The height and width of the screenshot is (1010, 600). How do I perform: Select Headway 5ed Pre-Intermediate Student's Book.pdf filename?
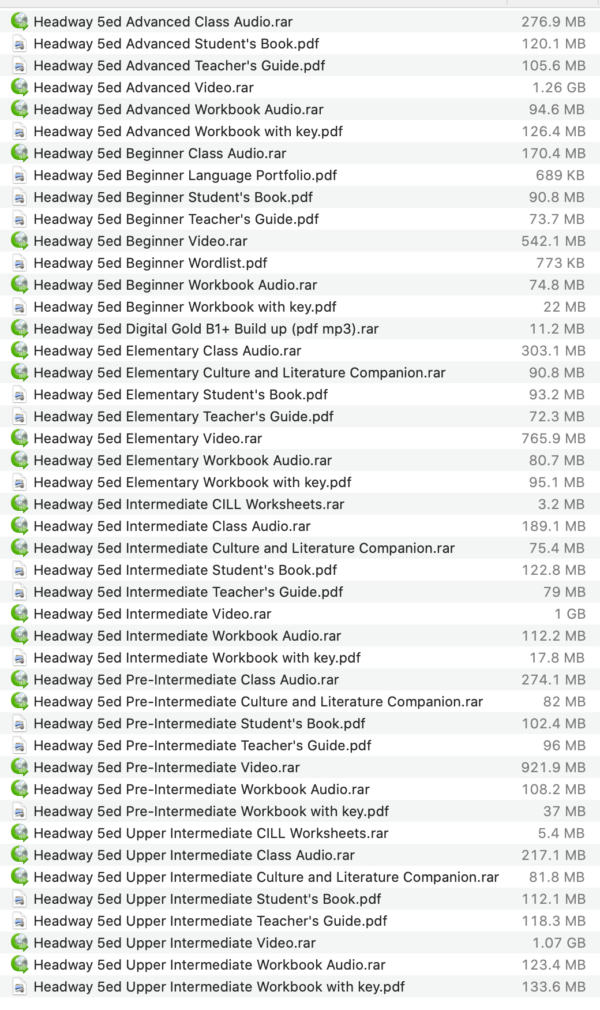point(200,723)
